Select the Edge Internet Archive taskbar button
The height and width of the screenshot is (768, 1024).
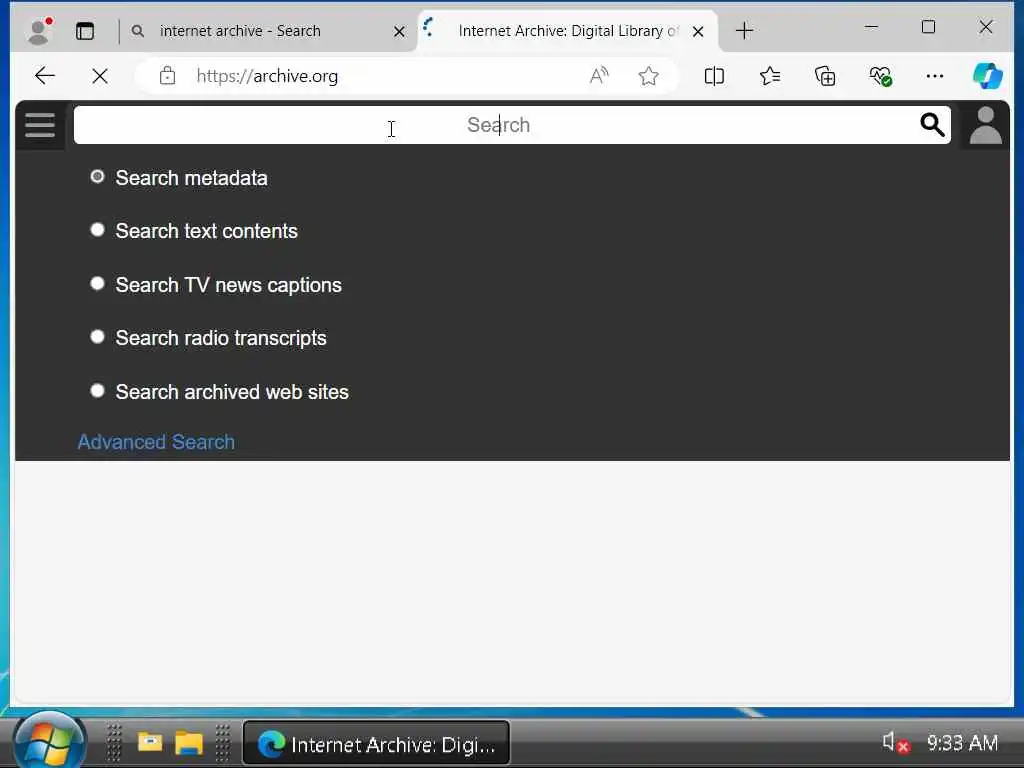pos(376,744)
